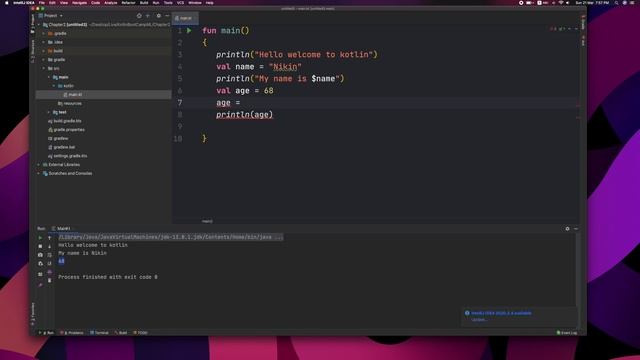Screen dimensions: 640x360
Task: Expand the gradle folder
Action: [x=44, y=60]
